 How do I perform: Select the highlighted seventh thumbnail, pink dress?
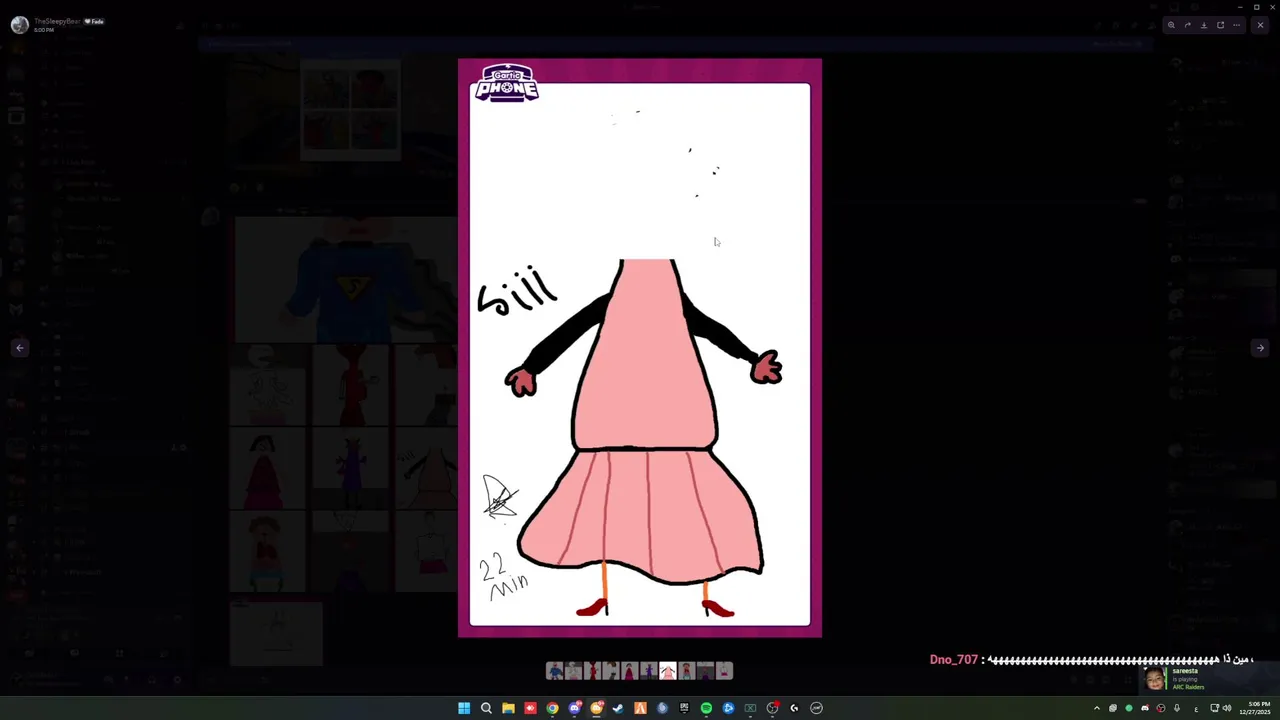click(x=667, y=671)
